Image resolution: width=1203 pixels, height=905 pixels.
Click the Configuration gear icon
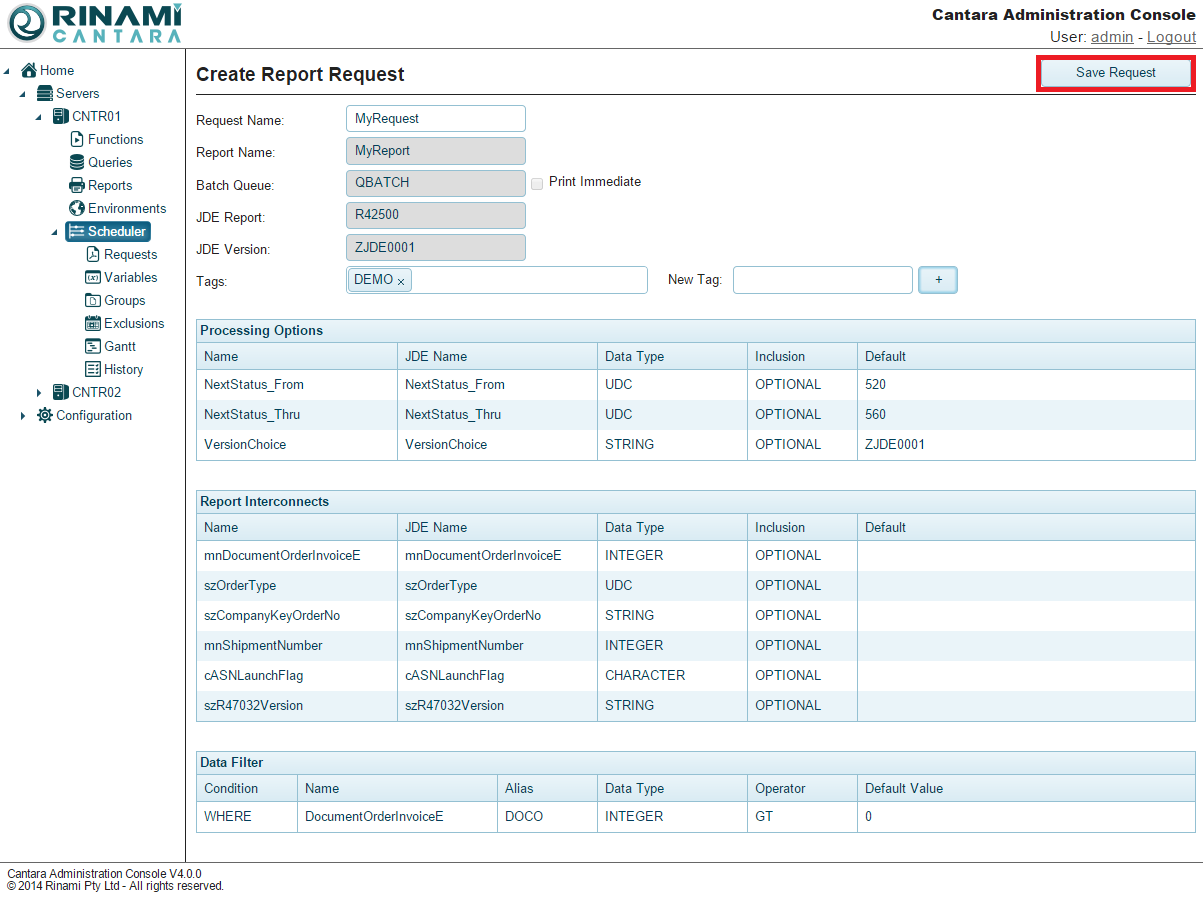[45, 415]
